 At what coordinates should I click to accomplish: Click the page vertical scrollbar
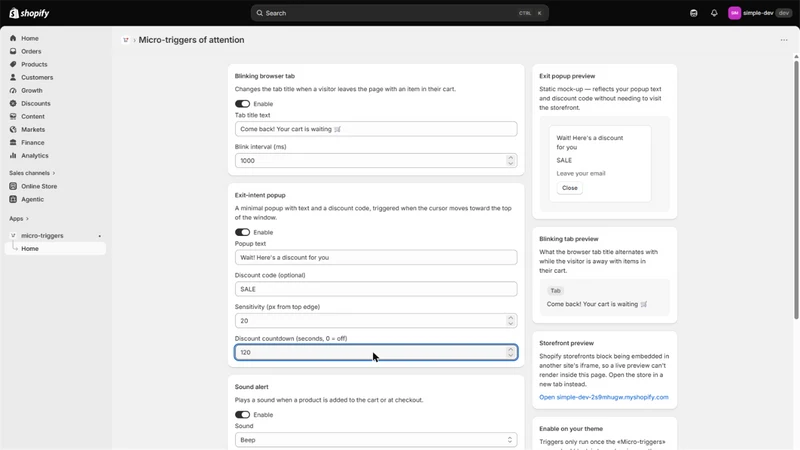pos(796,189)
